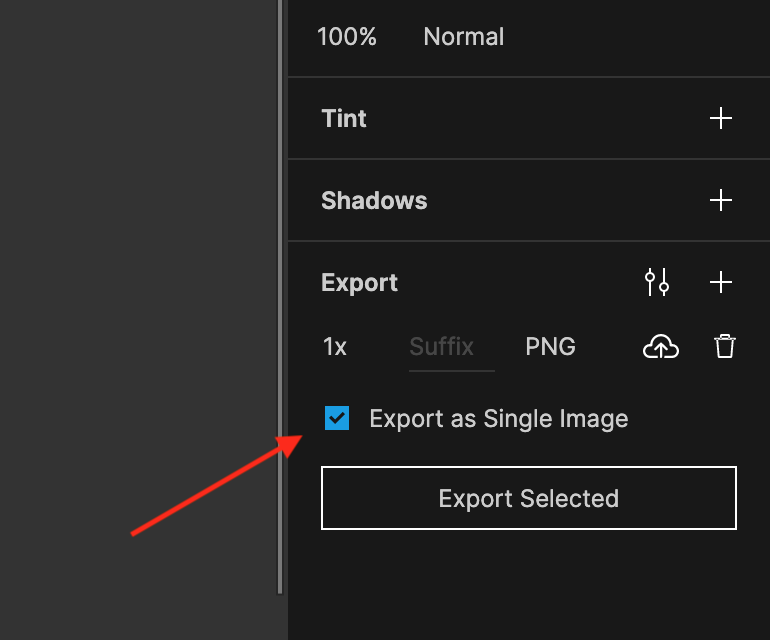Uncheck the Export as Single Image checkbox

337,418
